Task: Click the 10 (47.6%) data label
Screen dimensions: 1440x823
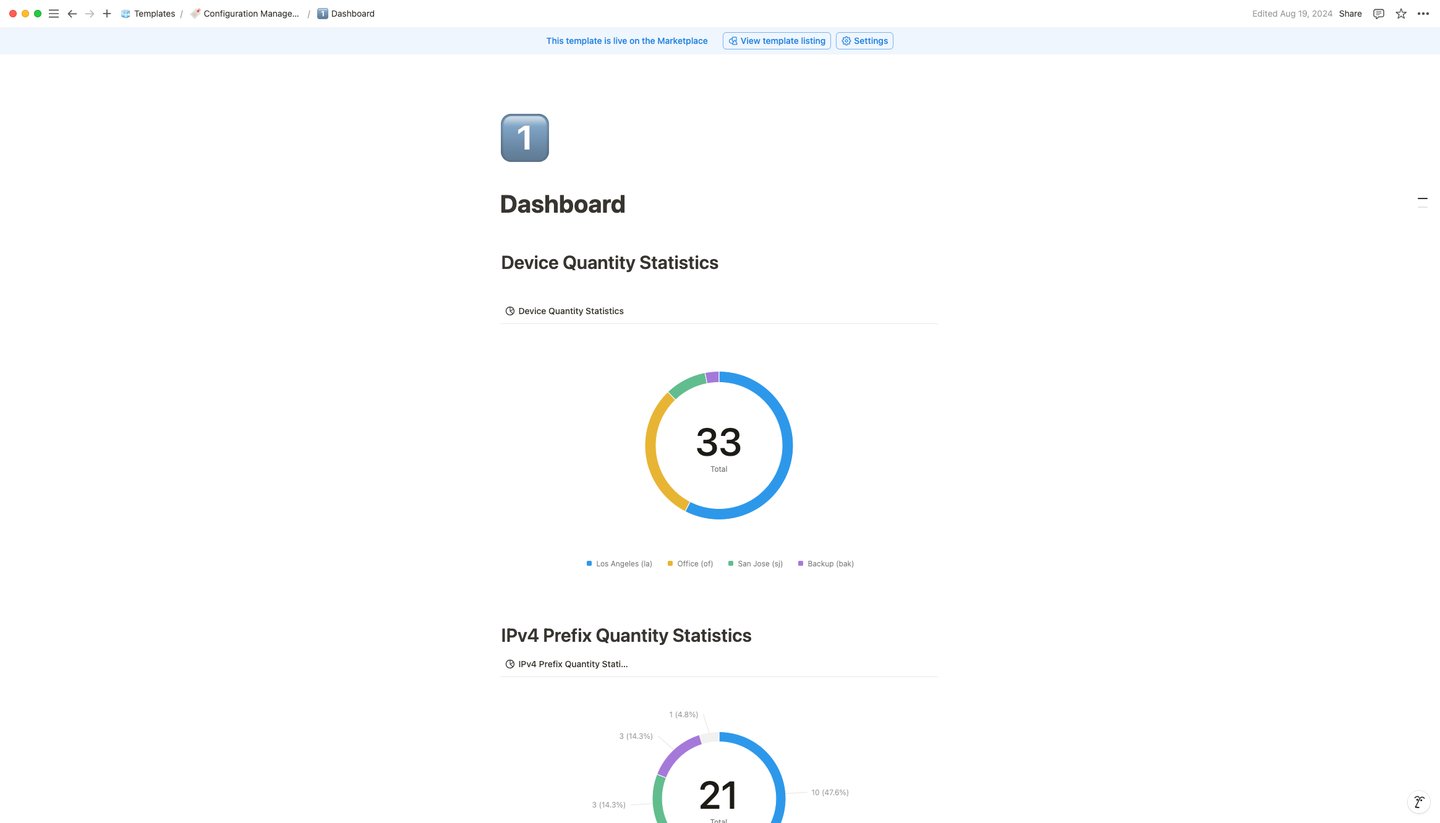Action: coord(829,792)
